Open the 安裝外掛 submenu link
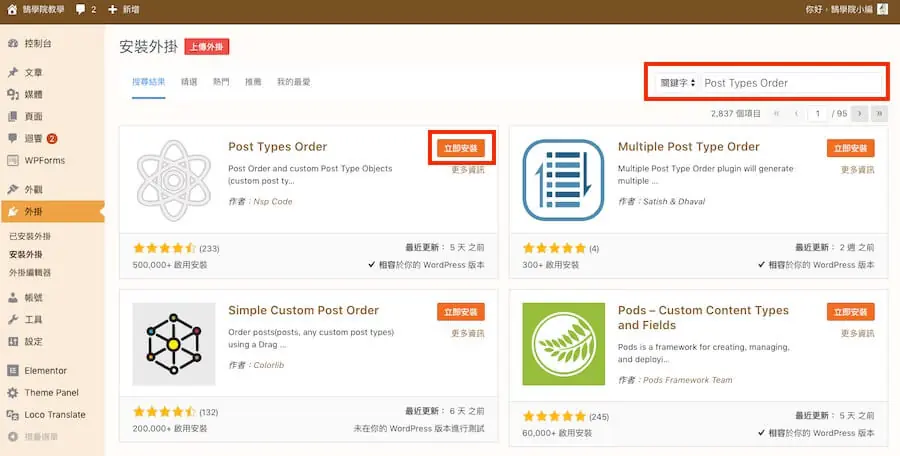 click(26, 254)
